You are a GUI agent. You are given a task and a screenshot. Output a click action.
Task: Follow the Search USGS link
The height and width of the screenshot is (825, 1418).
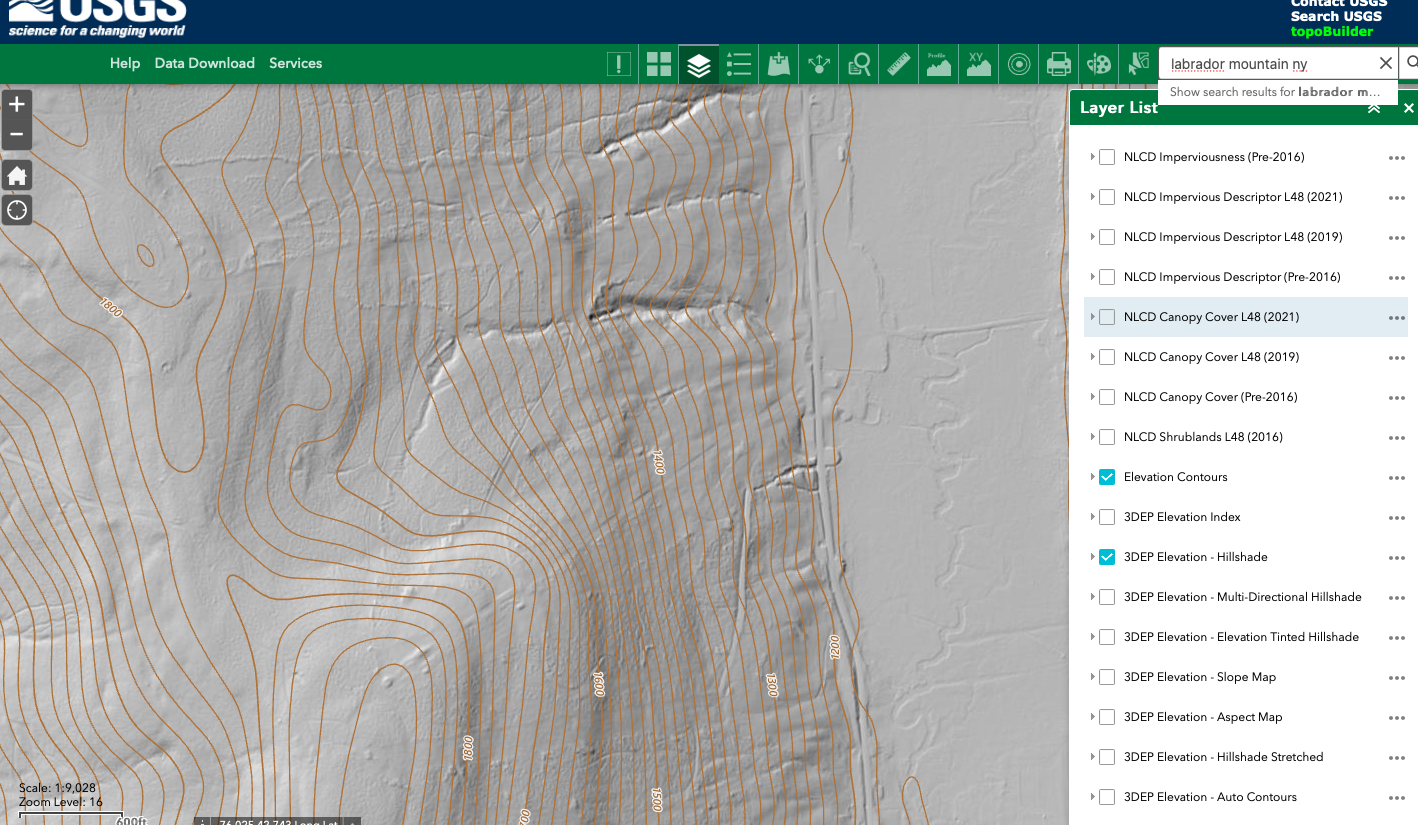tap(1336, 16)
